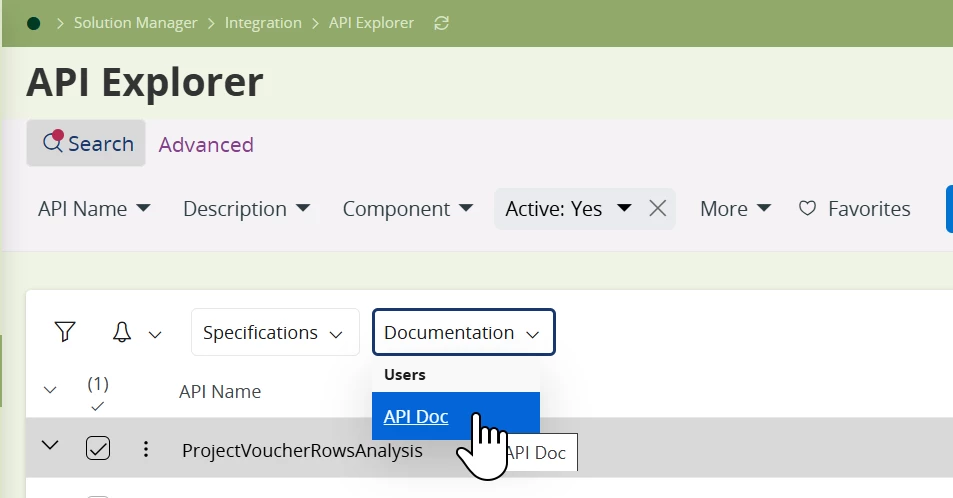Image resolution: width=953 pixels, height=498 pixels.
Task: Click ProjectVoucherRowsAnalysis API name cell
Action: (302, 451)
